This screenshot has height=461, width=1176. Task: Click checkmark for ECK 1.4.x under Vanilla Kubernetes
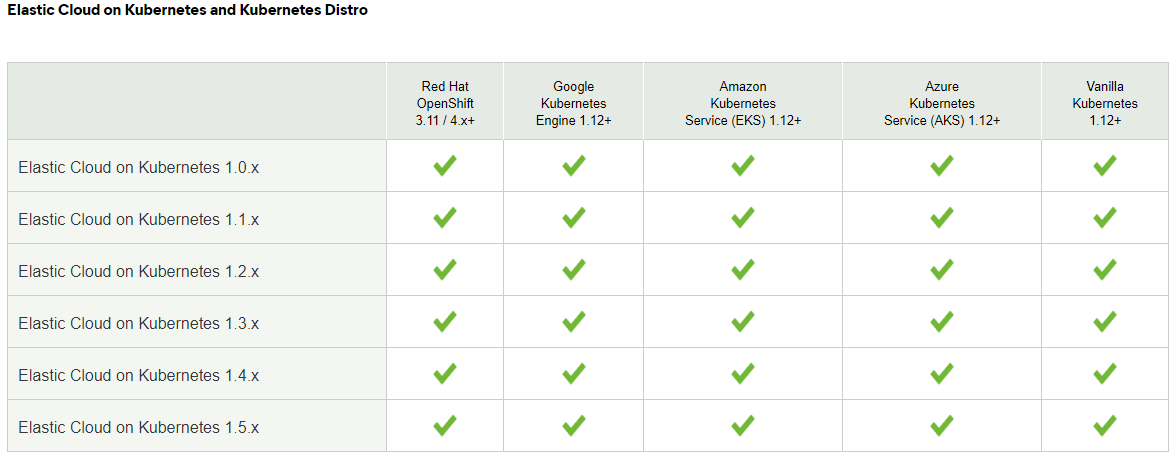click(1104, 374)
